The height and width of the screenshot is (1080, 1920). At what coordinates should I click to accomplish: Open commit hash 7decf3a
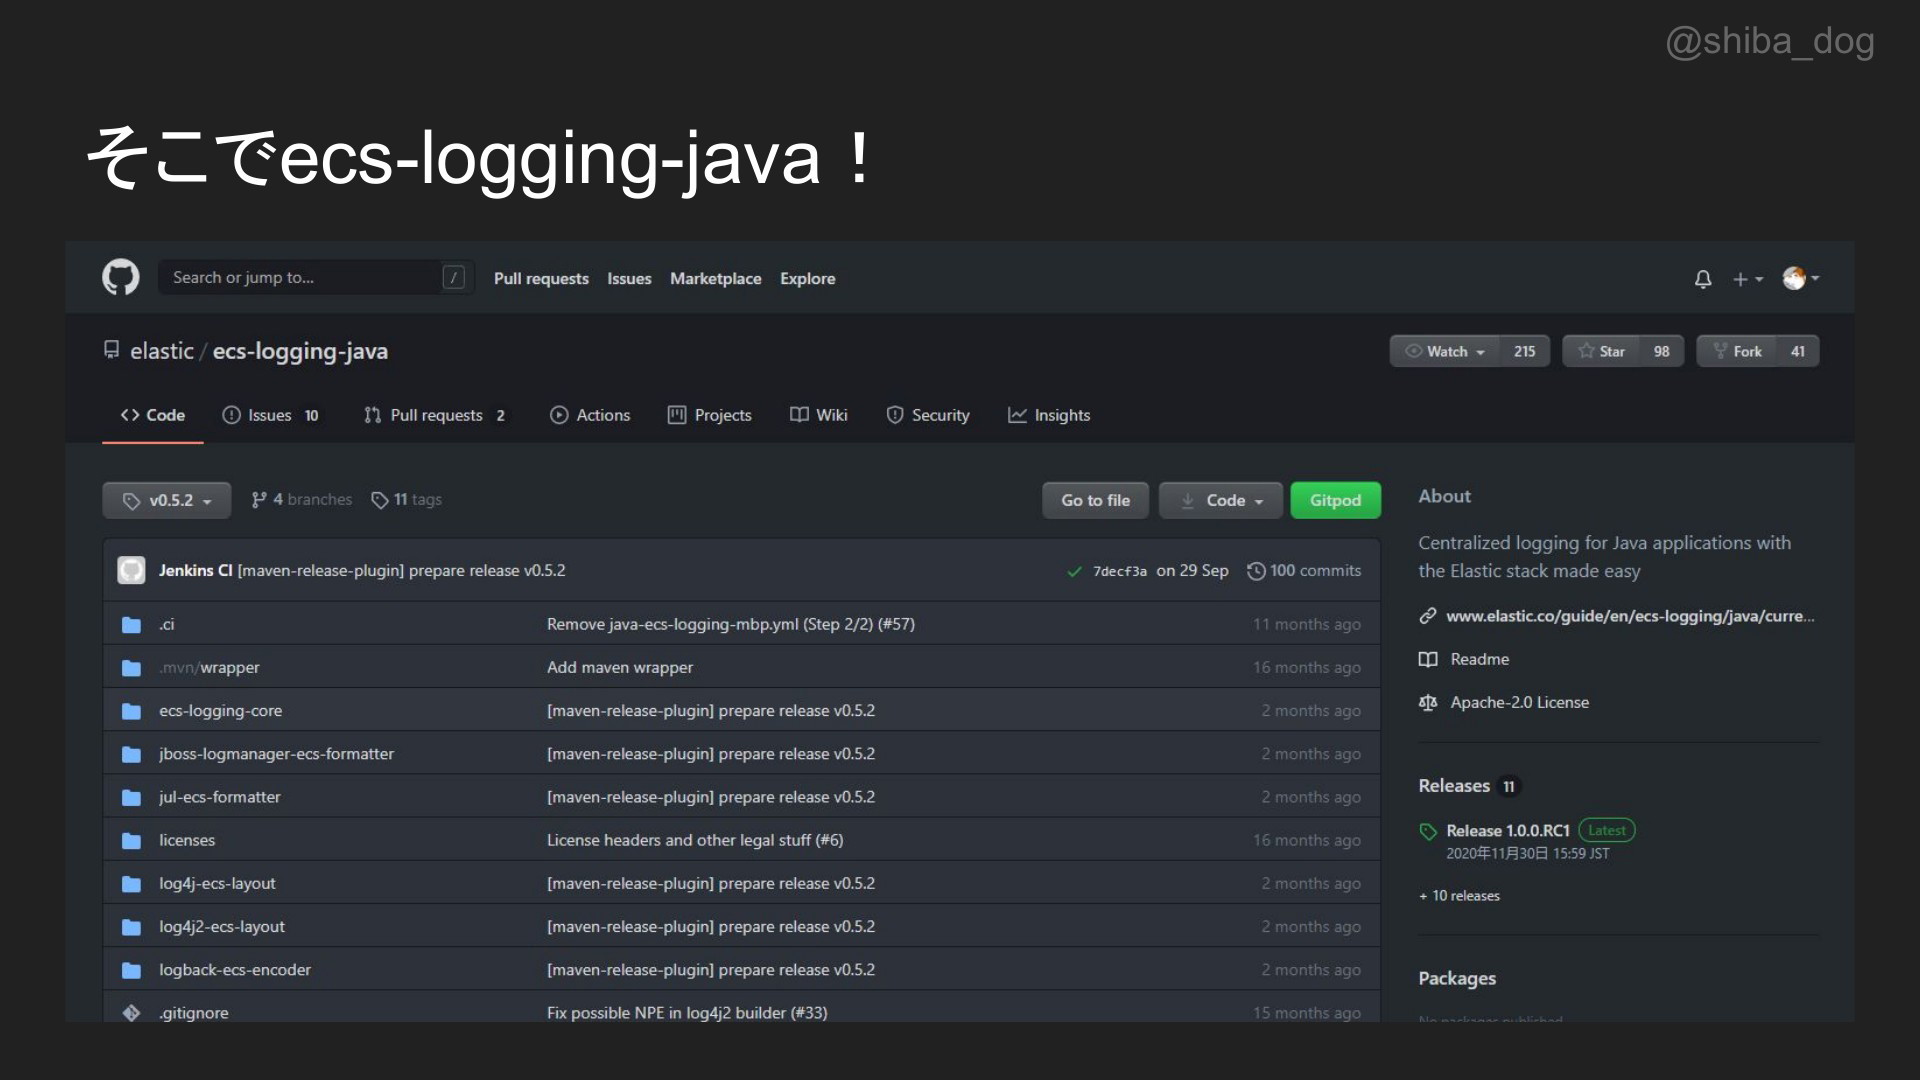click(x=1119, y=571)
